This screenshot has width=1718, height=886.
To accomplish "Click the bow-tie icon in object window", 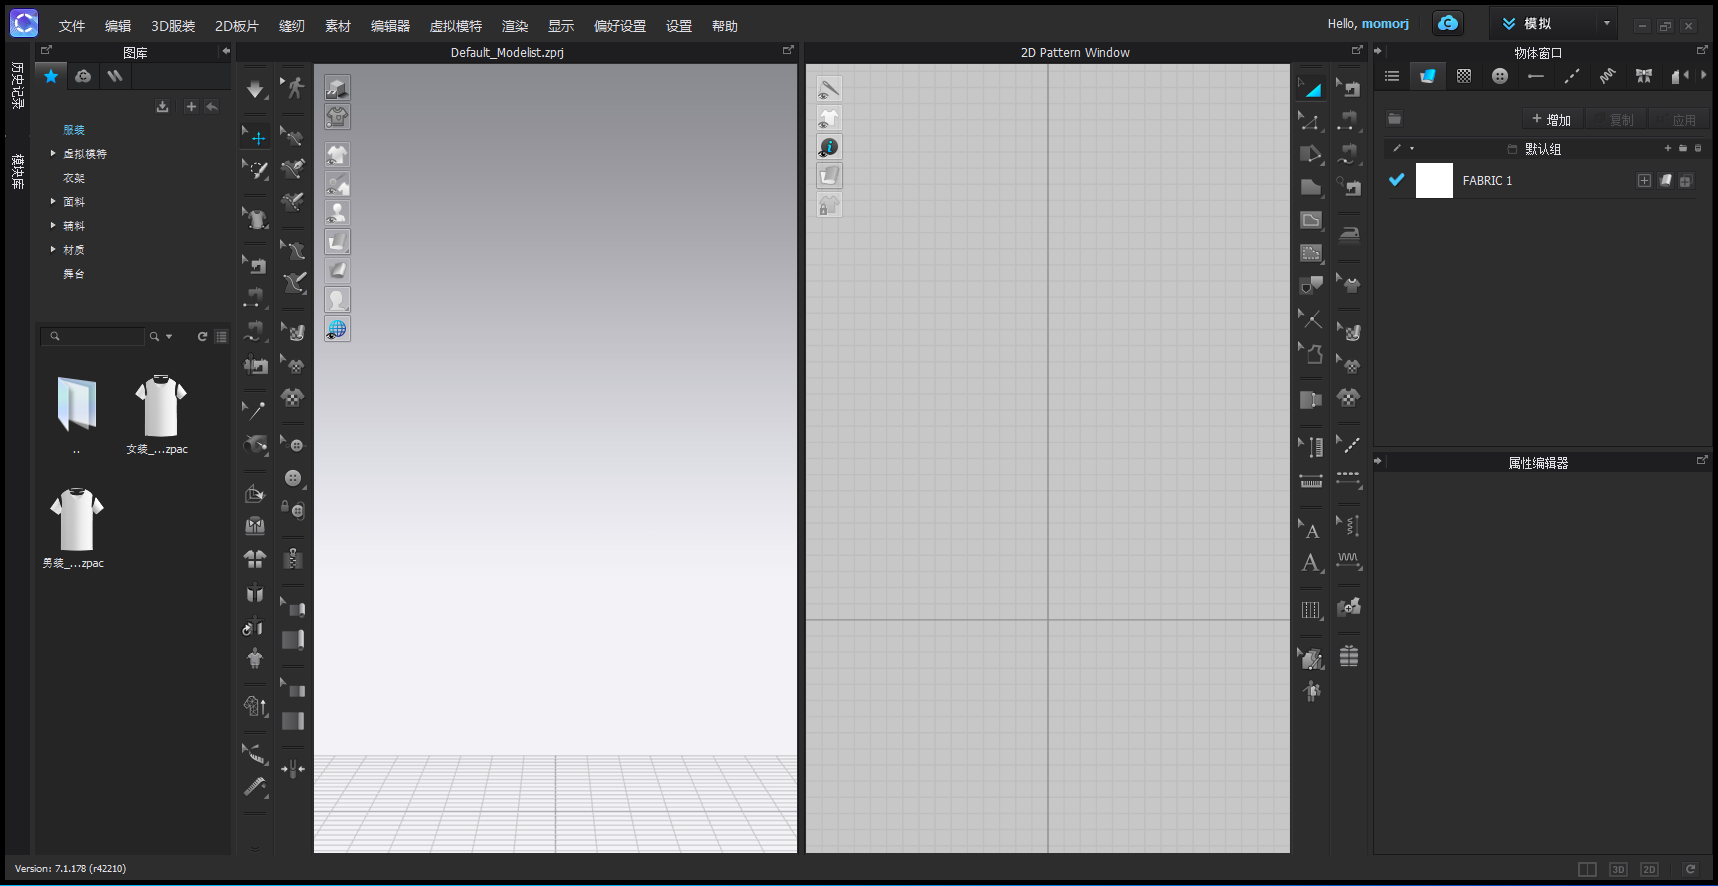I will pyautogui.click(x=1643, y=76).
